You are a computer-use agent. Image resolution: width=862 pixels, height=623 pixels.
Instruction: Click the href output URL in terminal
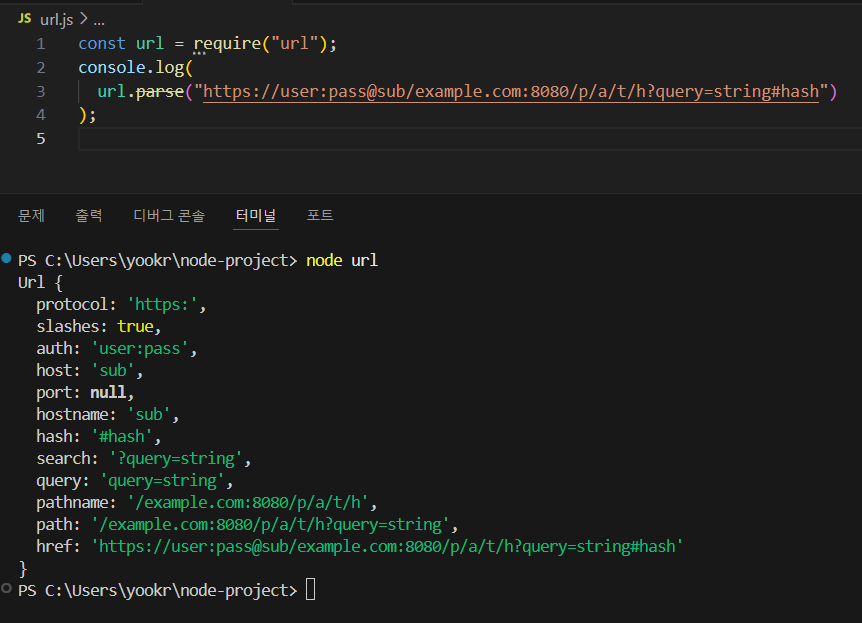pyautogui.click(x=387, y=546)
